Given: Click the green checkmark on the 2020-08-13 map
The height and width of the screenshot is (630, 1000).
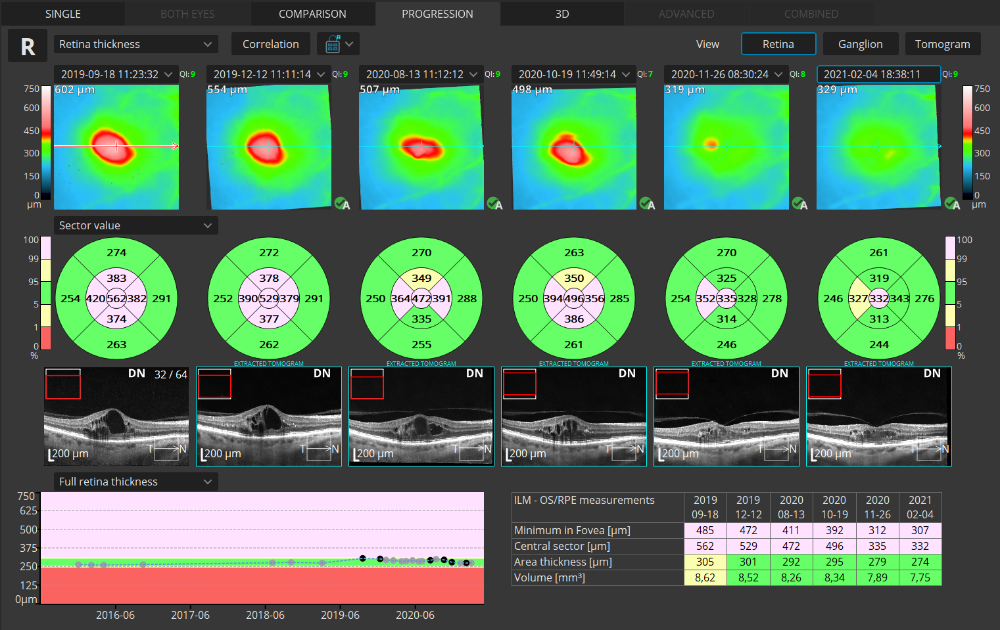Looking at the screenshot, I should click(494, 204).
